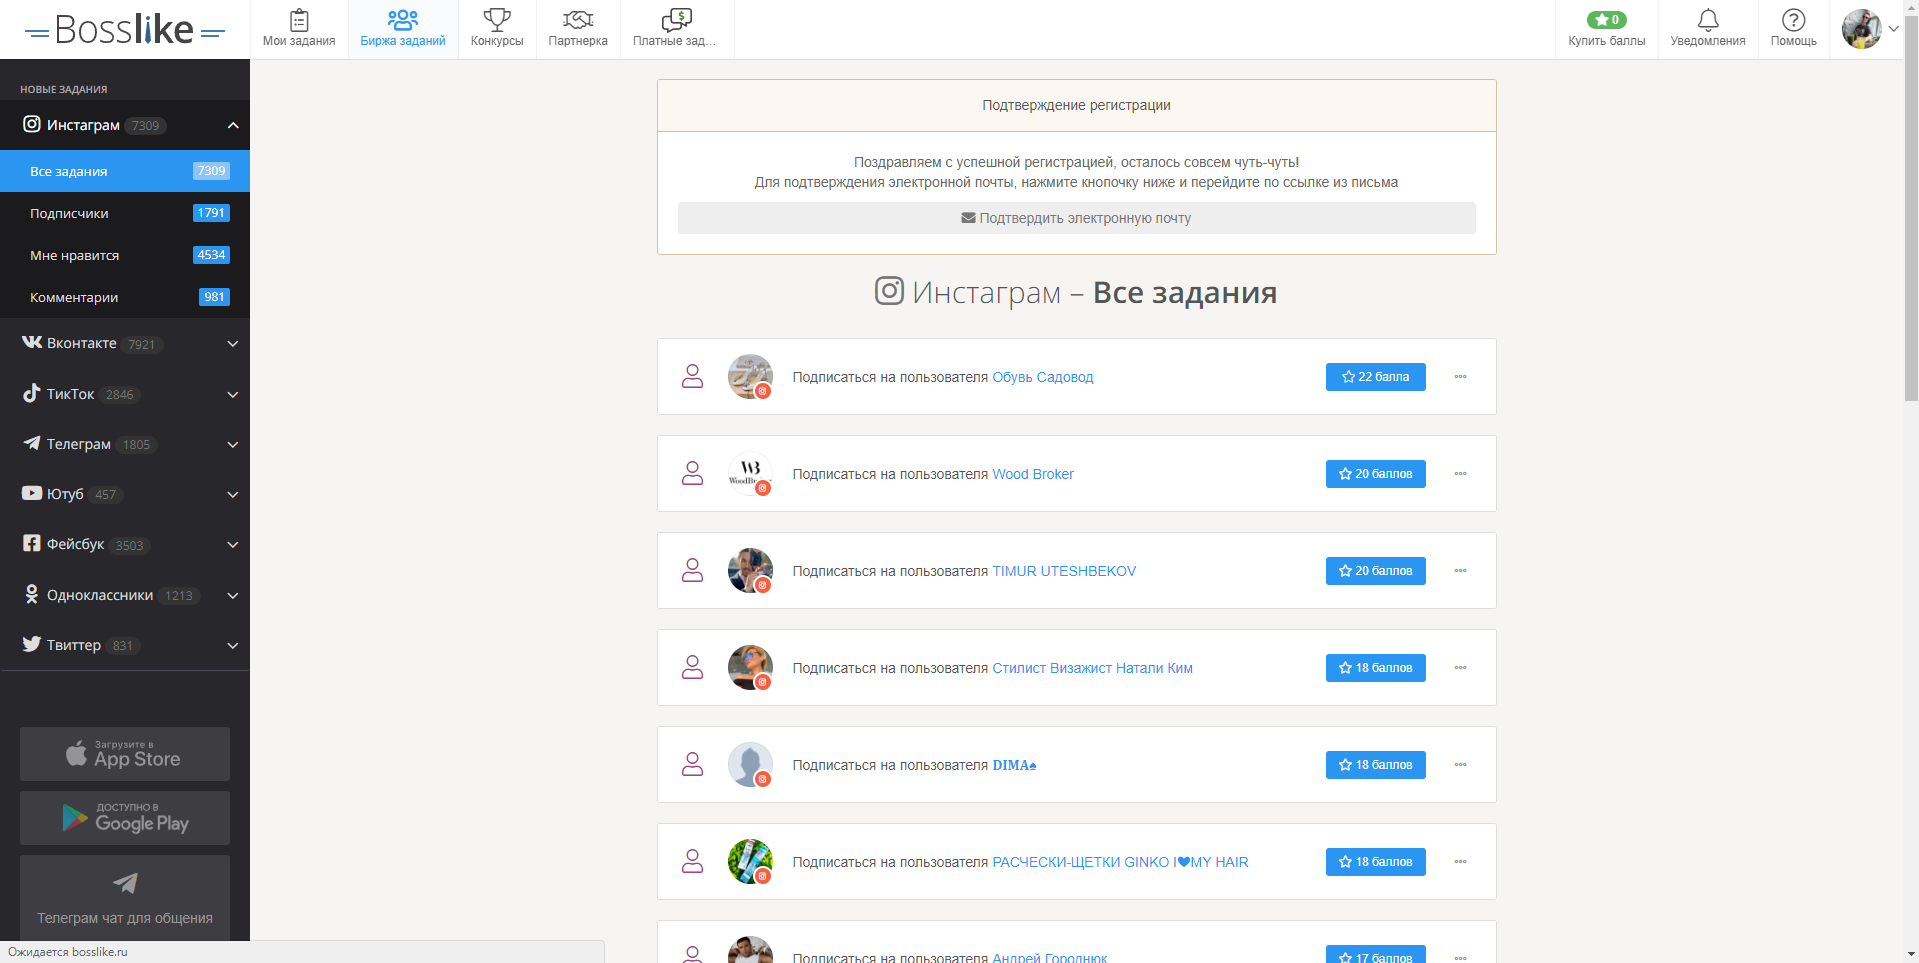
Task: Click the Инстаграм sidebar logo icon
Action: (x=32, y=124)
